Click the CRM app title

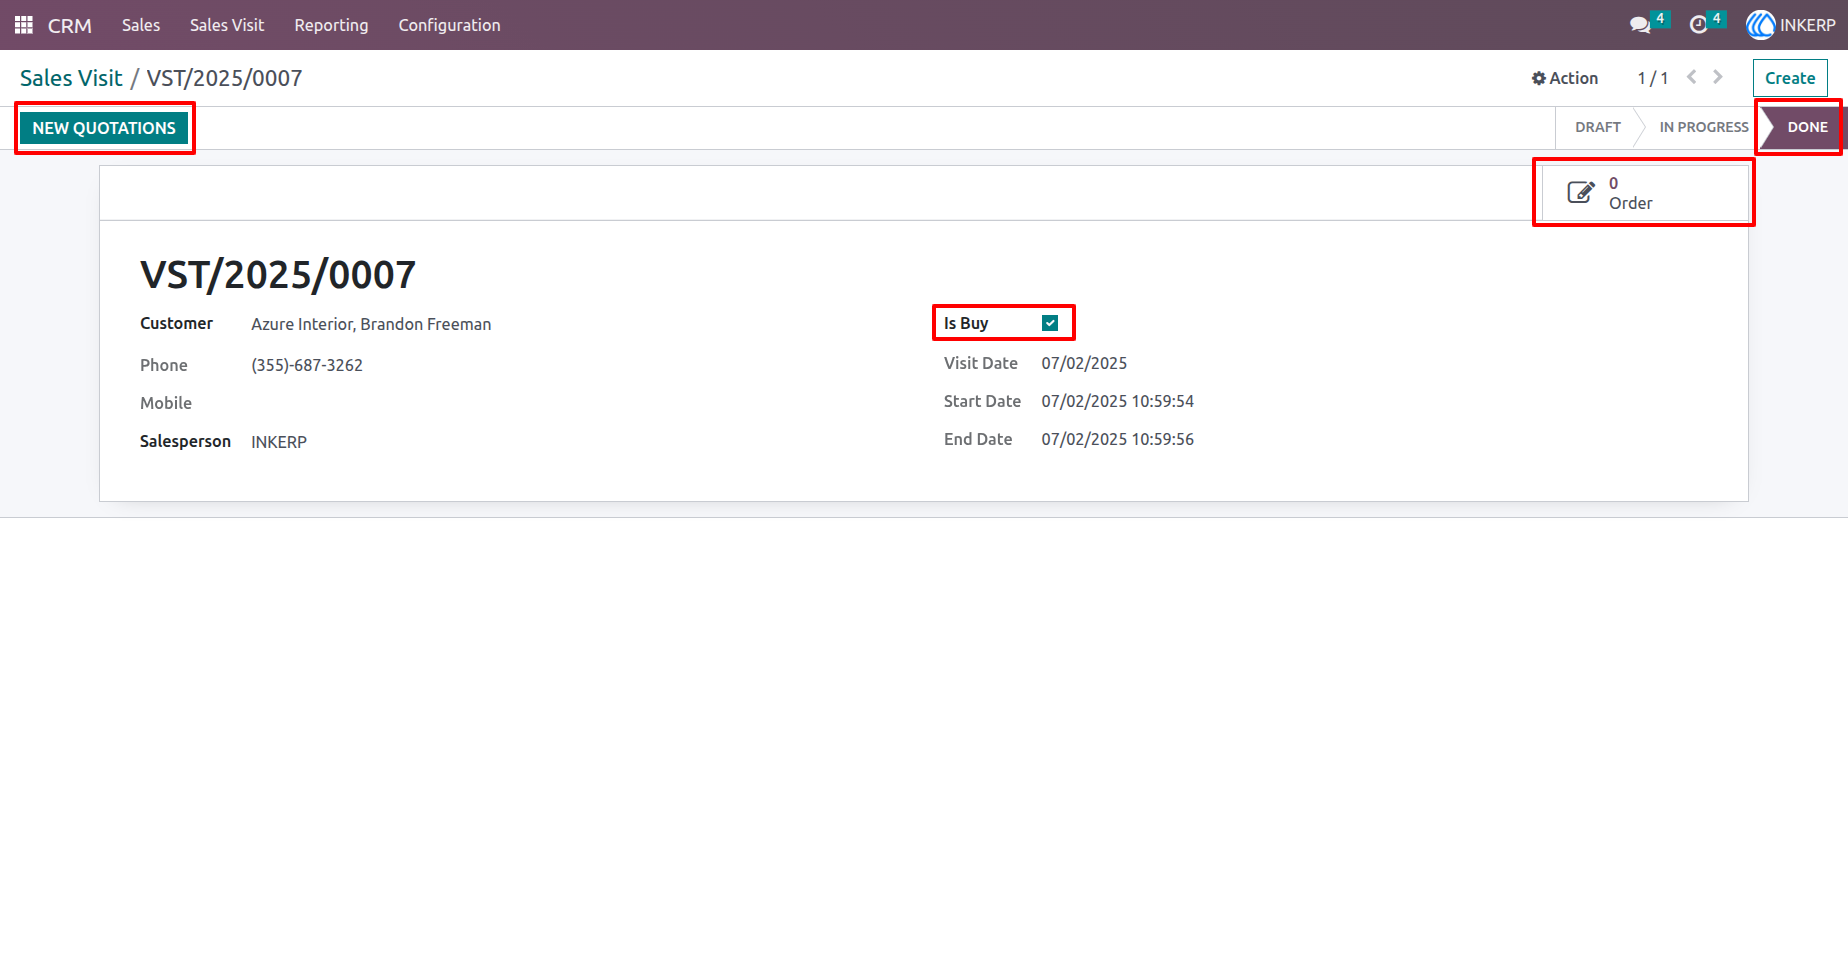pyautogui.click(x=70, y=25)
